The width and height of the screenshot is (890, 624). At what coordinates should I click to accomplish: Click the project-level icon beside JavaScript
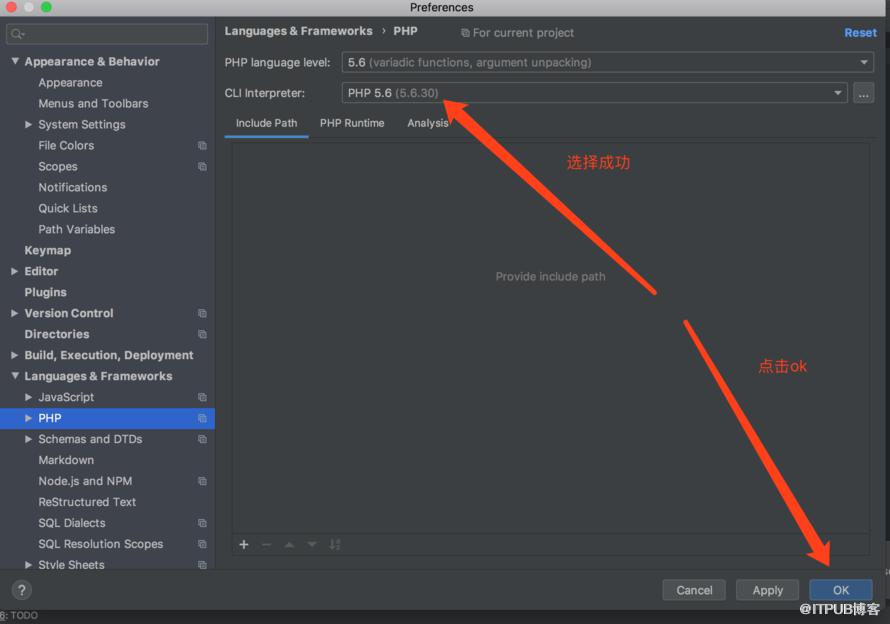202,397
